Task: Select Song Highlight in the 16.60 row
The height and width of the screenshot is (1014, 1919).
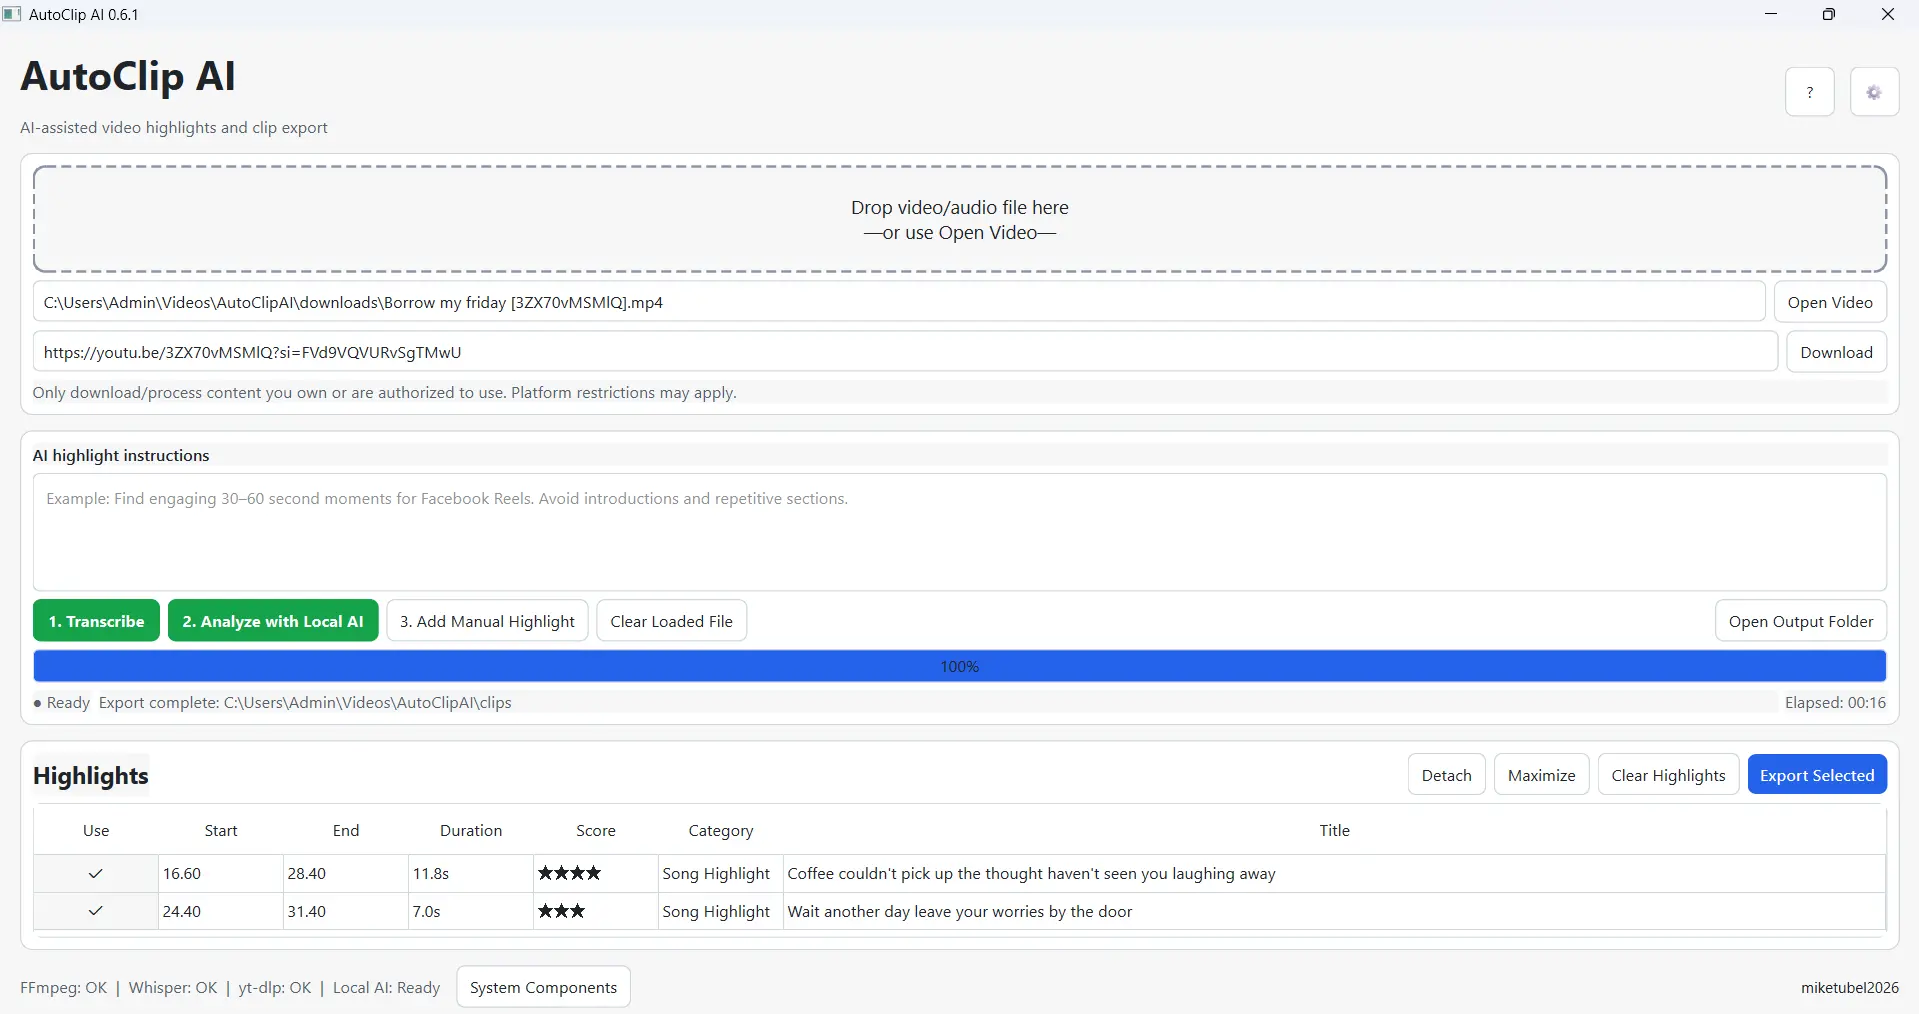Action: click(x=721, y=874)
